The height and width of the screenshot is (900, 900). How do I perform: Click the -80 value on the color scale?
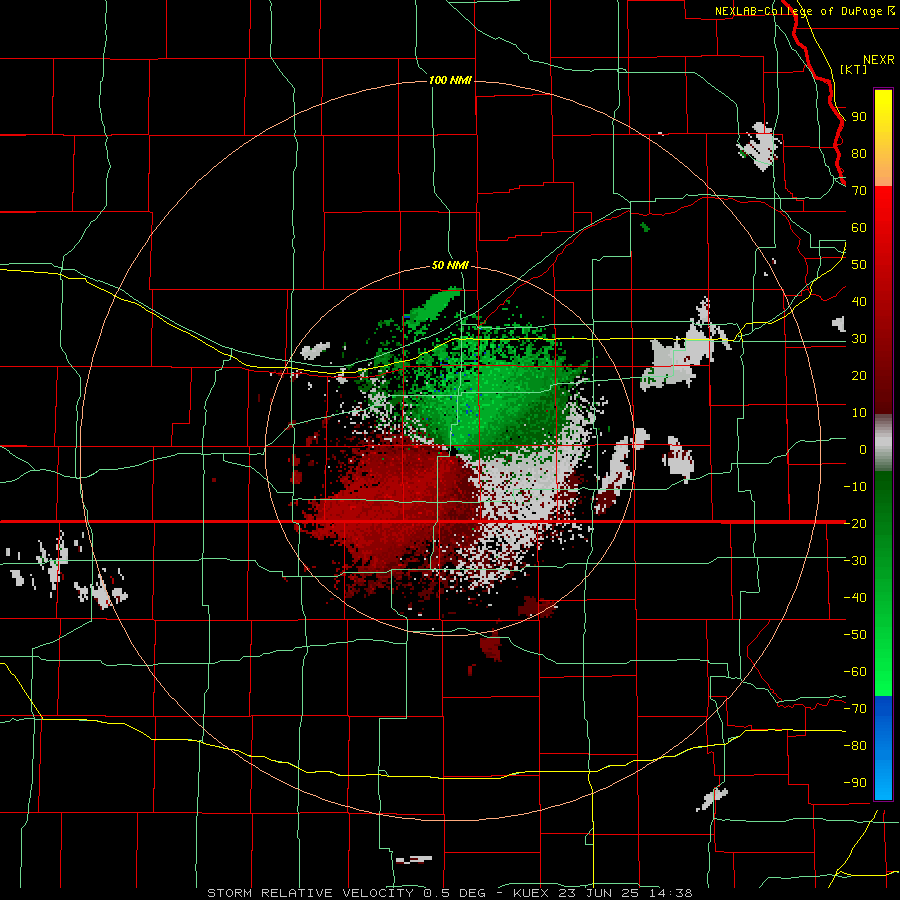(855, 746)
